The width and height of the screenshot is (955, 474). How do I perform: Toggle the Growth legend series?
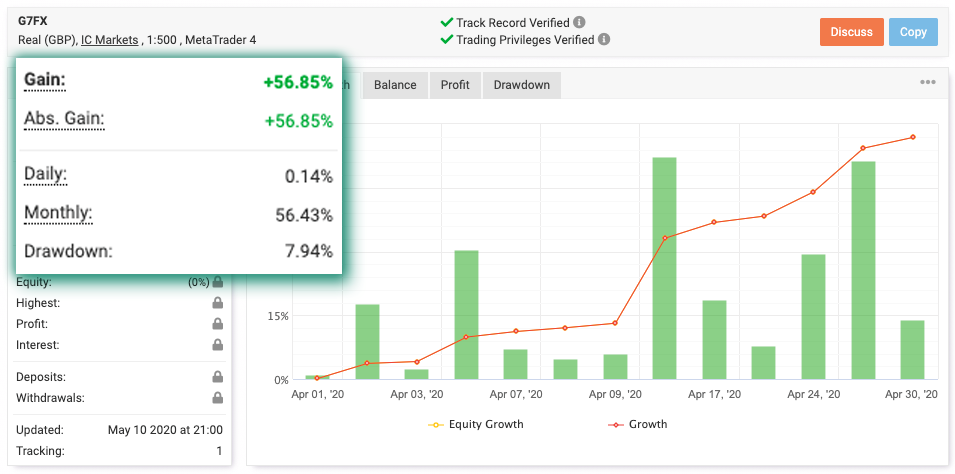637,424
